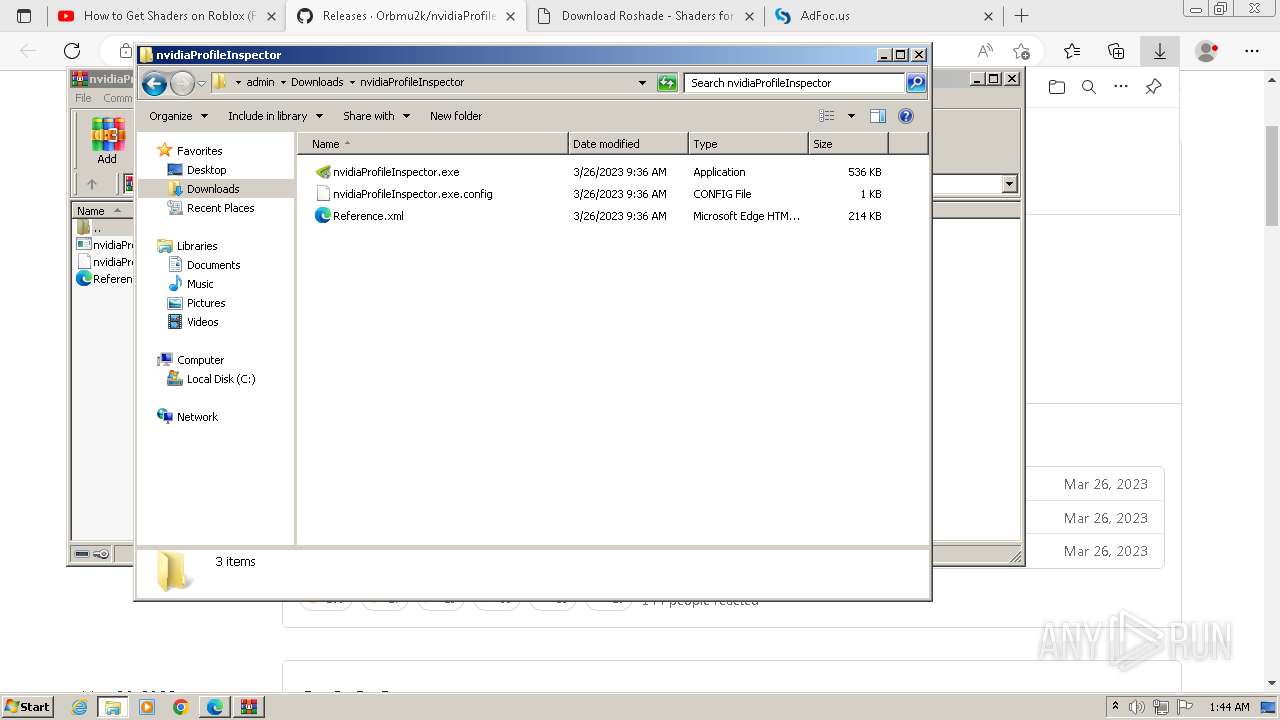Screen dimensions: 1280x720
Task: Open Pictures library
Action: (x=206, y=303)
